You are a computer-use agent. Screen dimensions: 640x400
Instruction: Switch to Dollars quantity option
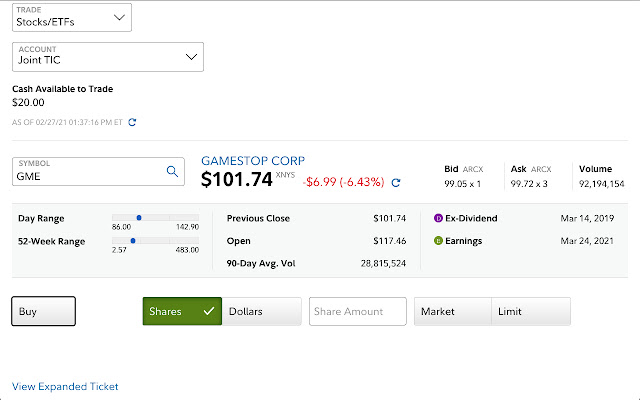(x=262, y=311)
